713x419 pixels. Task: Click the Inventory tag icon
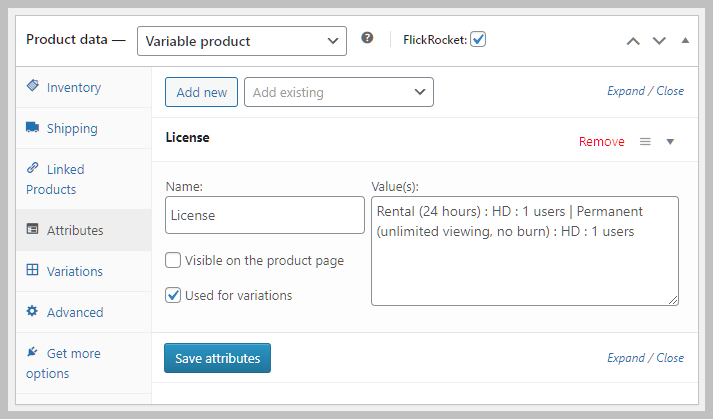pyautogui.click(x=33, y=87)
